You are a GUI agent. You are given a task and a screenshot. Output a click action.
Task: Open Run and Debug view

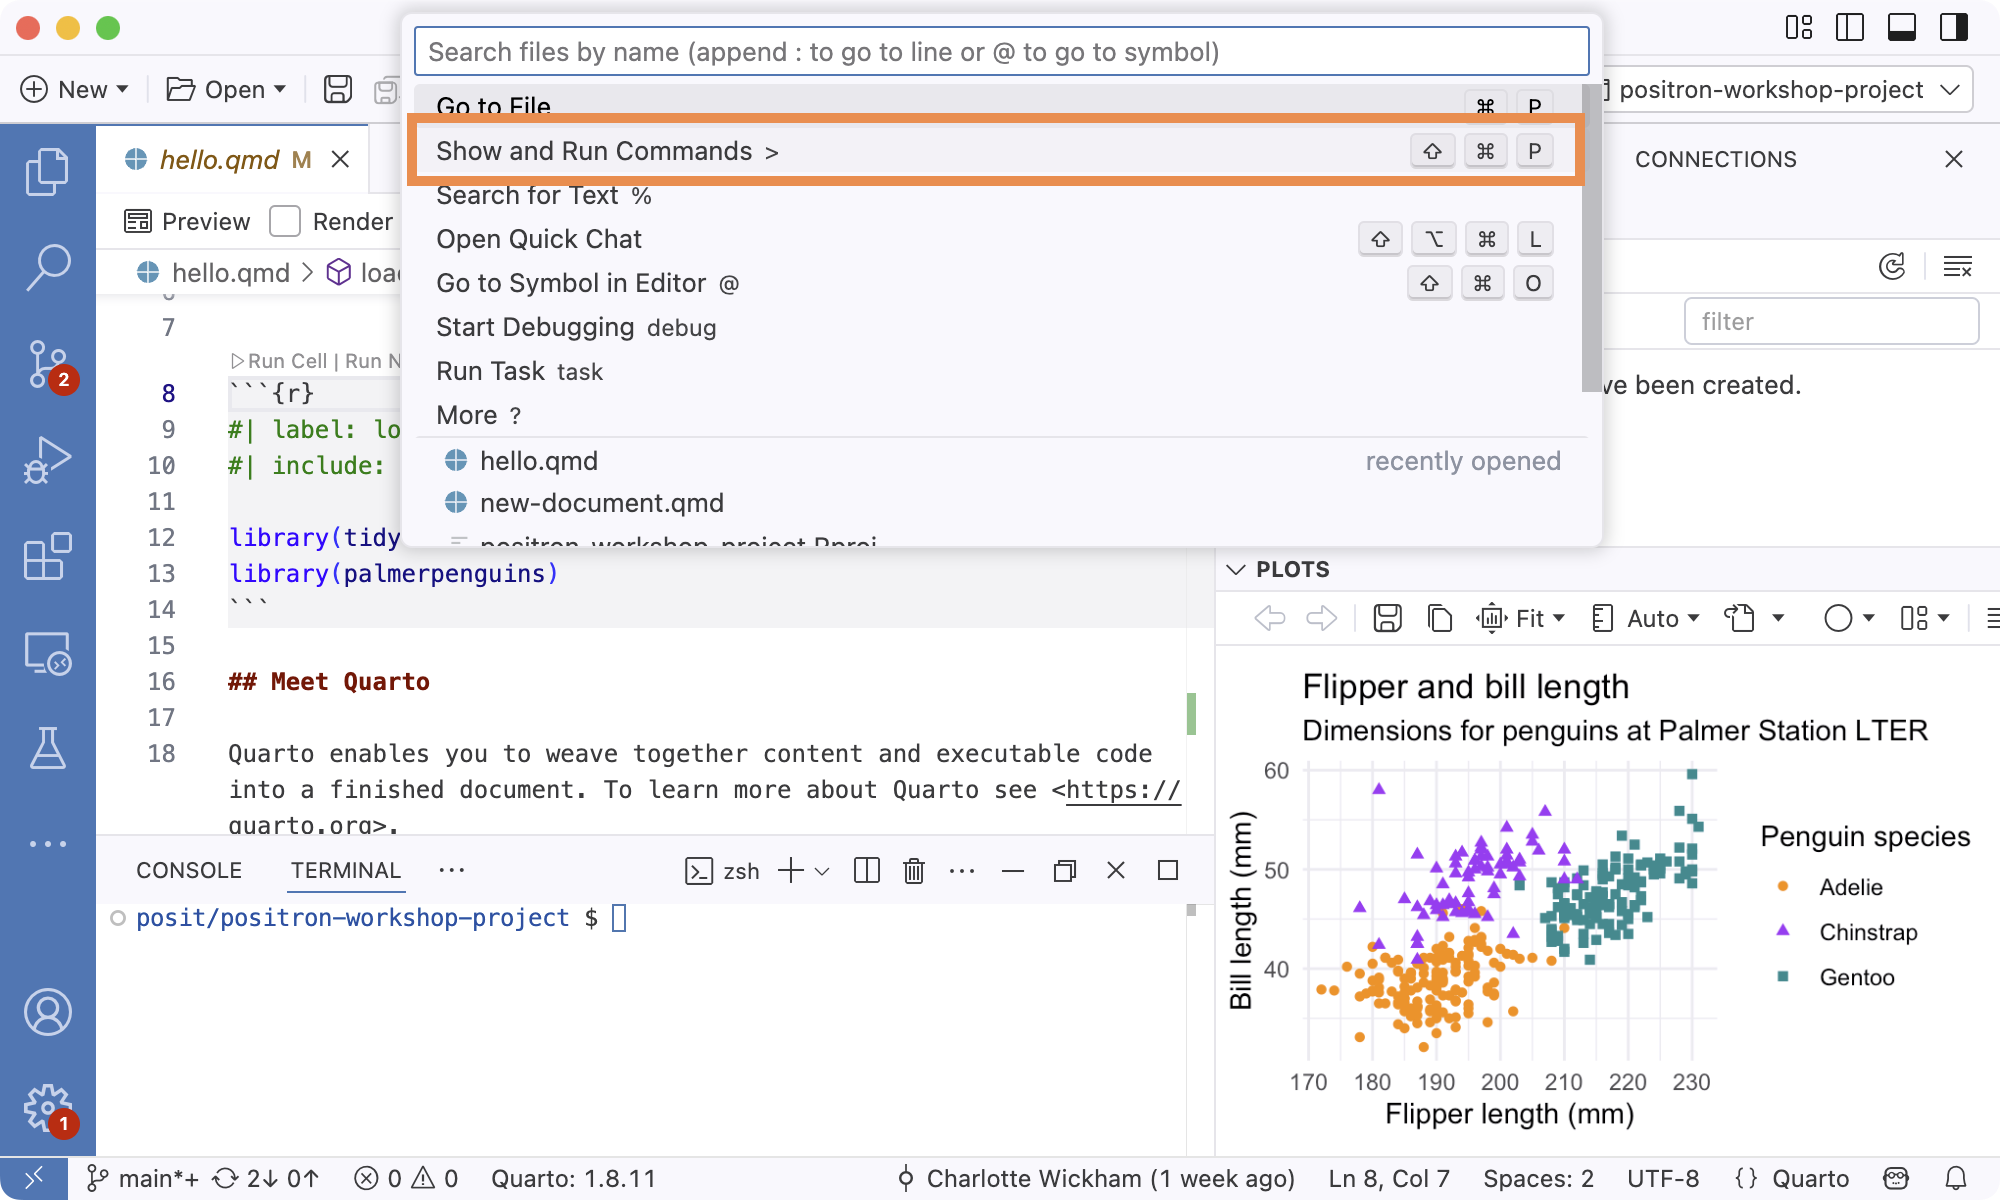coord(47,460)
